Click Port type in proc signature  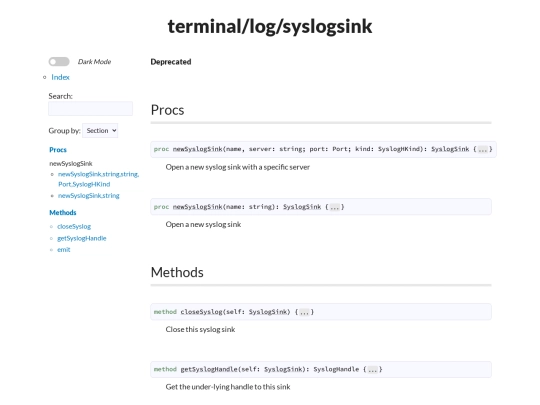(340, 149)
